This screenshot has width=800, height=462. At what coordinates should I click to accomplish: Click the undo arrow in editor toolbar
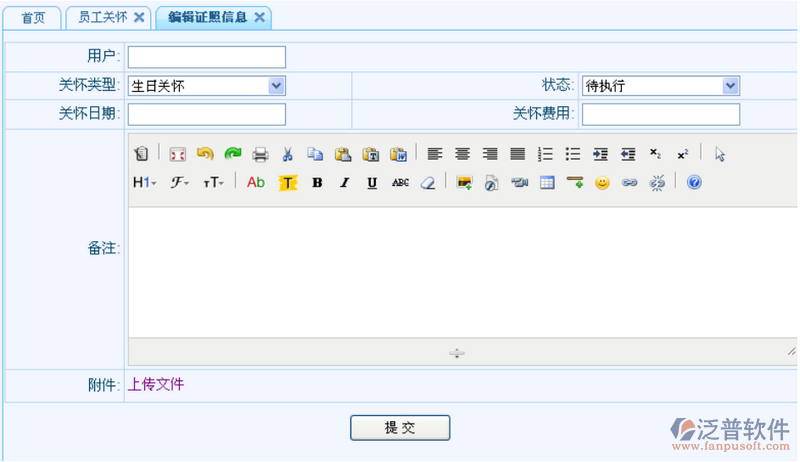(205, 154)
